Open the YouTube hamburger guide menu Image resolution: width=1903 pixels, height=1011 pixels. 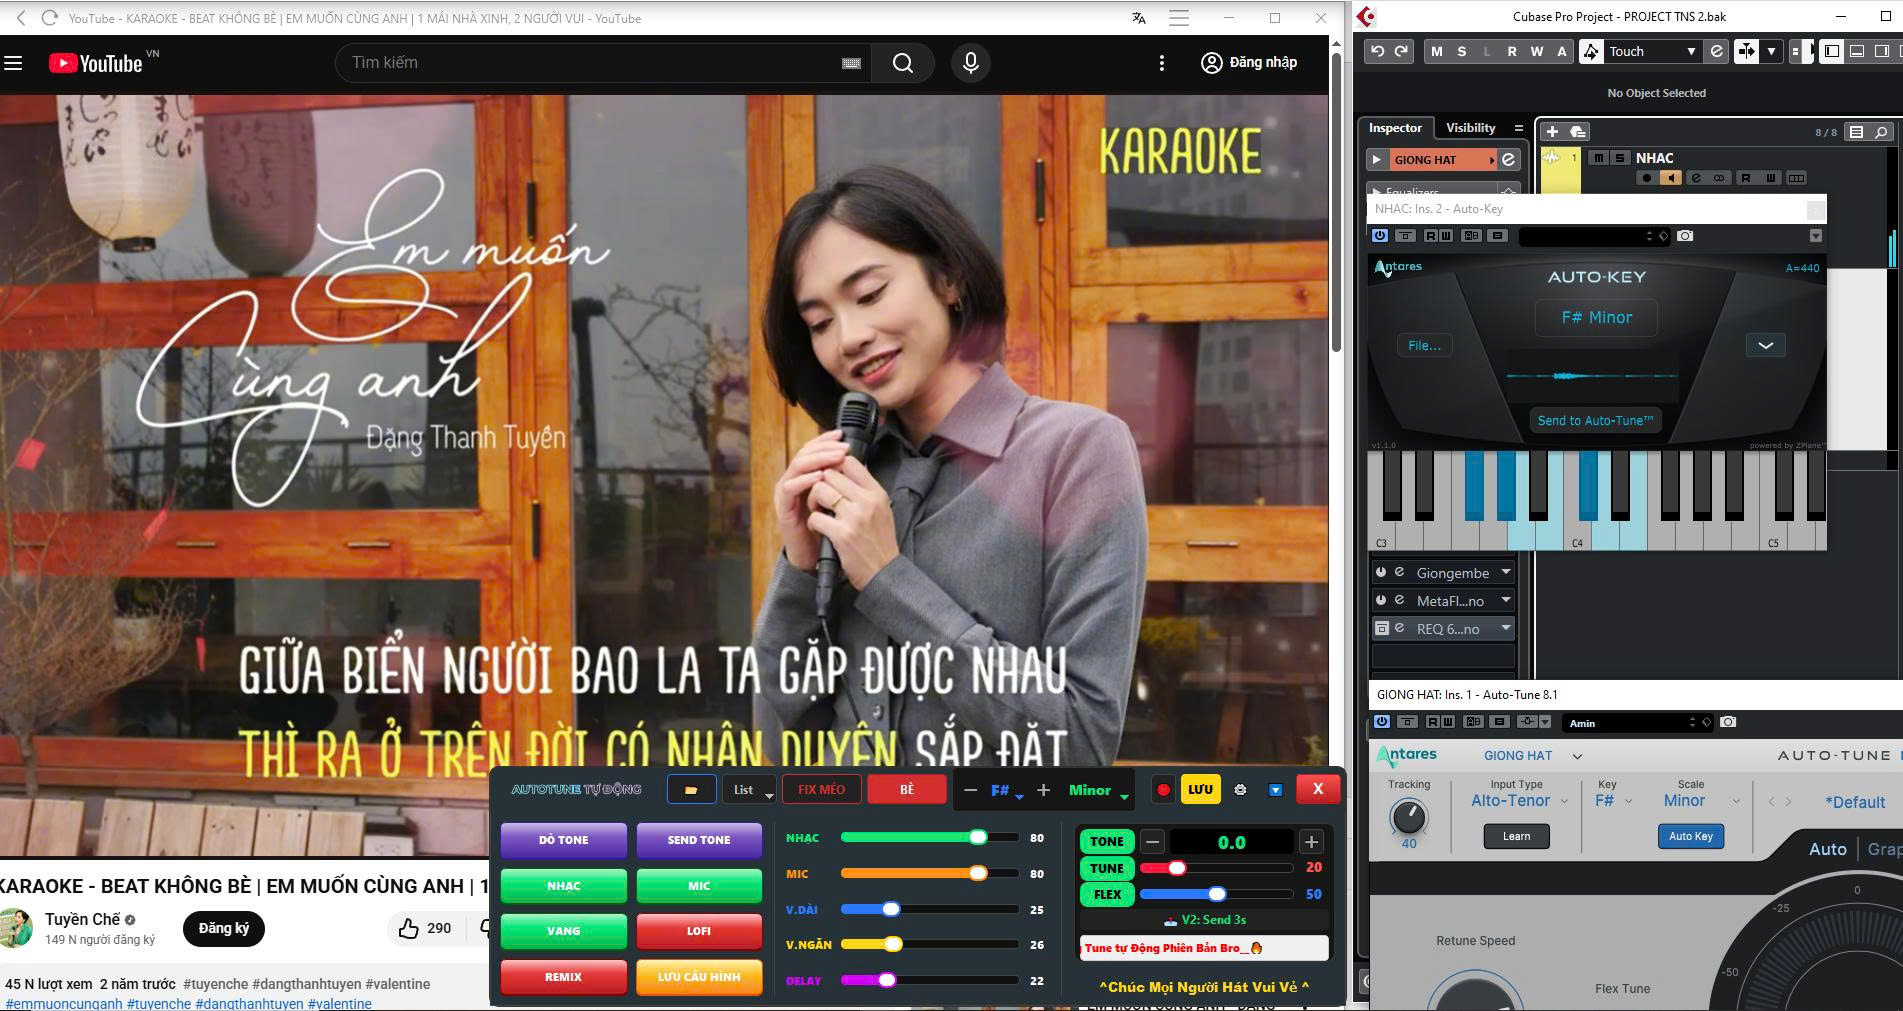coord(14,63)
